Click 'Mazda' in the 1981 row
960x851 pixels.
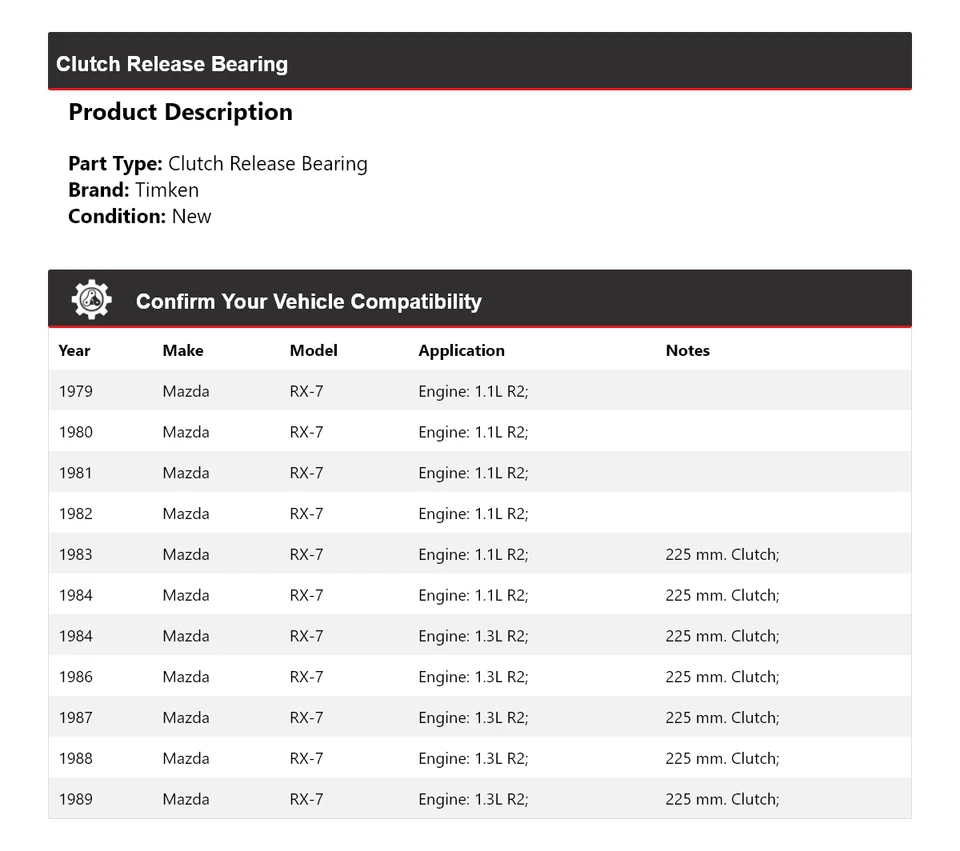tap(186, 473)
